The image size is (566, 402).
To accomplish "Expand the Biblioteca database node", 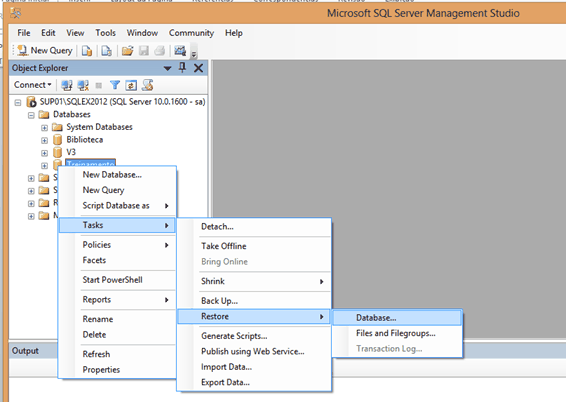I will click(x=44, y=140).
